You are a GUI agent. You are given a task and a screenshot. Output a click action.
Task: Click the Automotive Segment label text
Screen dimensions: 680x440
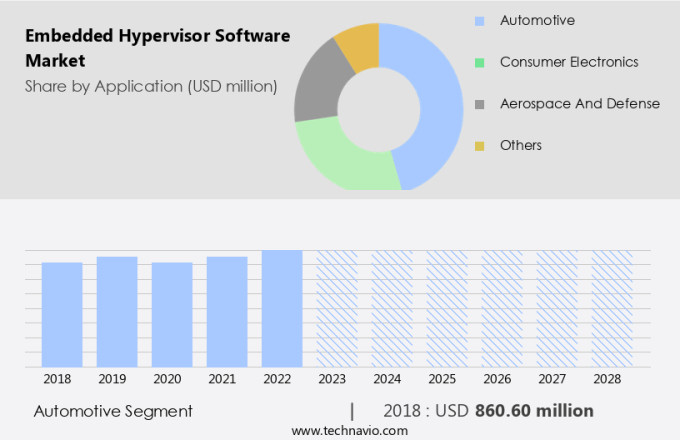point(113,411)
